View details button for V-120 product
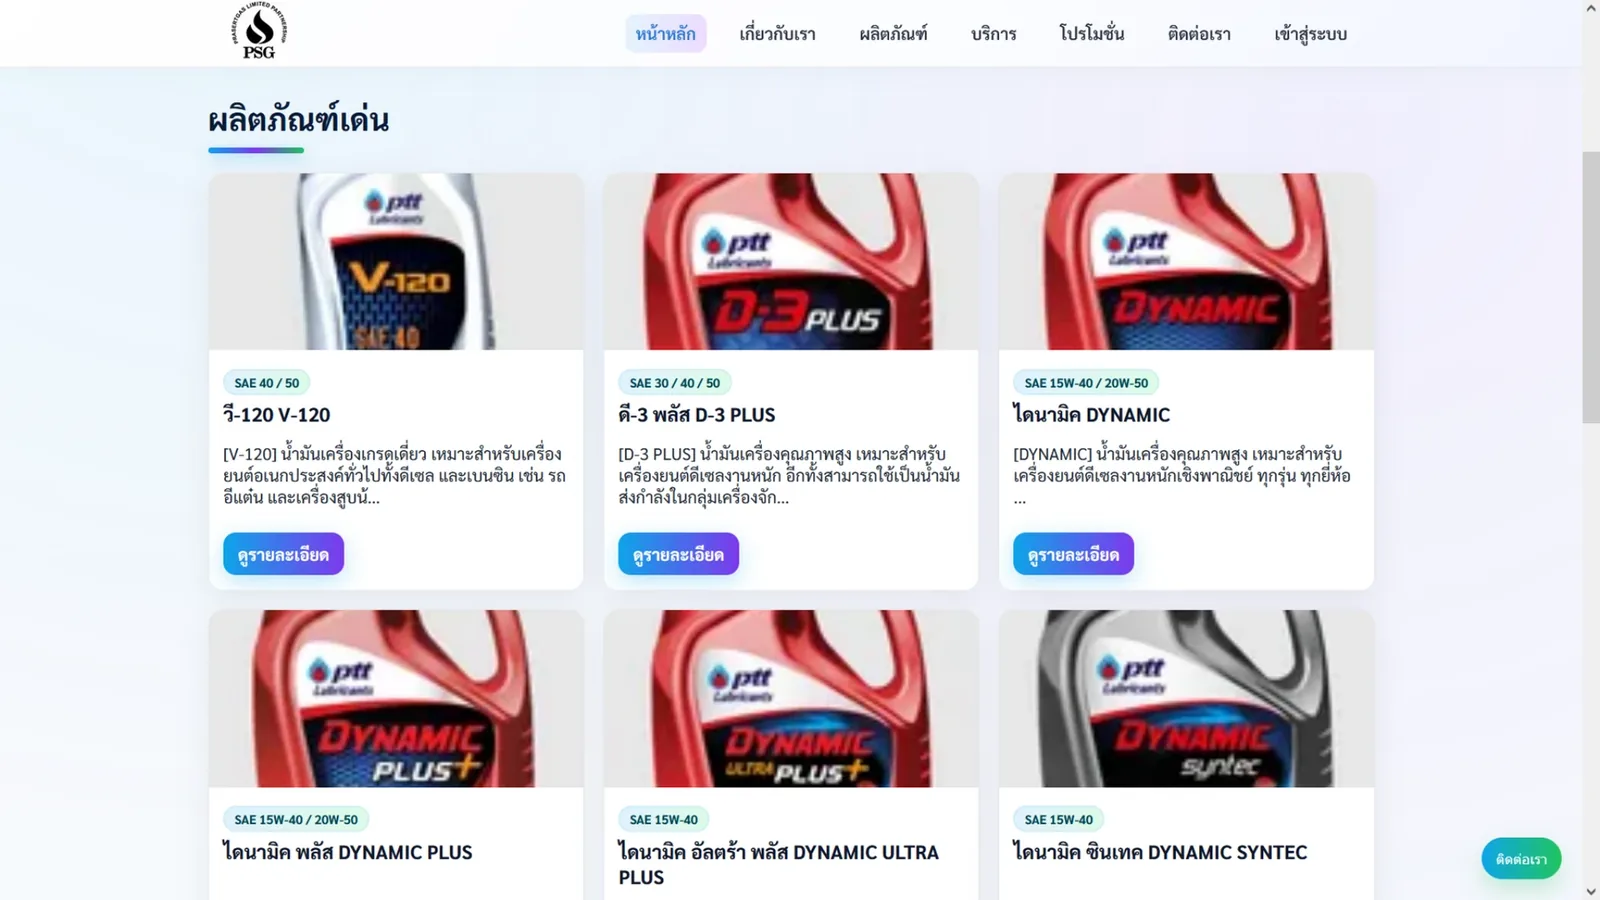The width and height of the screenshot is (1600, 900). coord(283,554)
